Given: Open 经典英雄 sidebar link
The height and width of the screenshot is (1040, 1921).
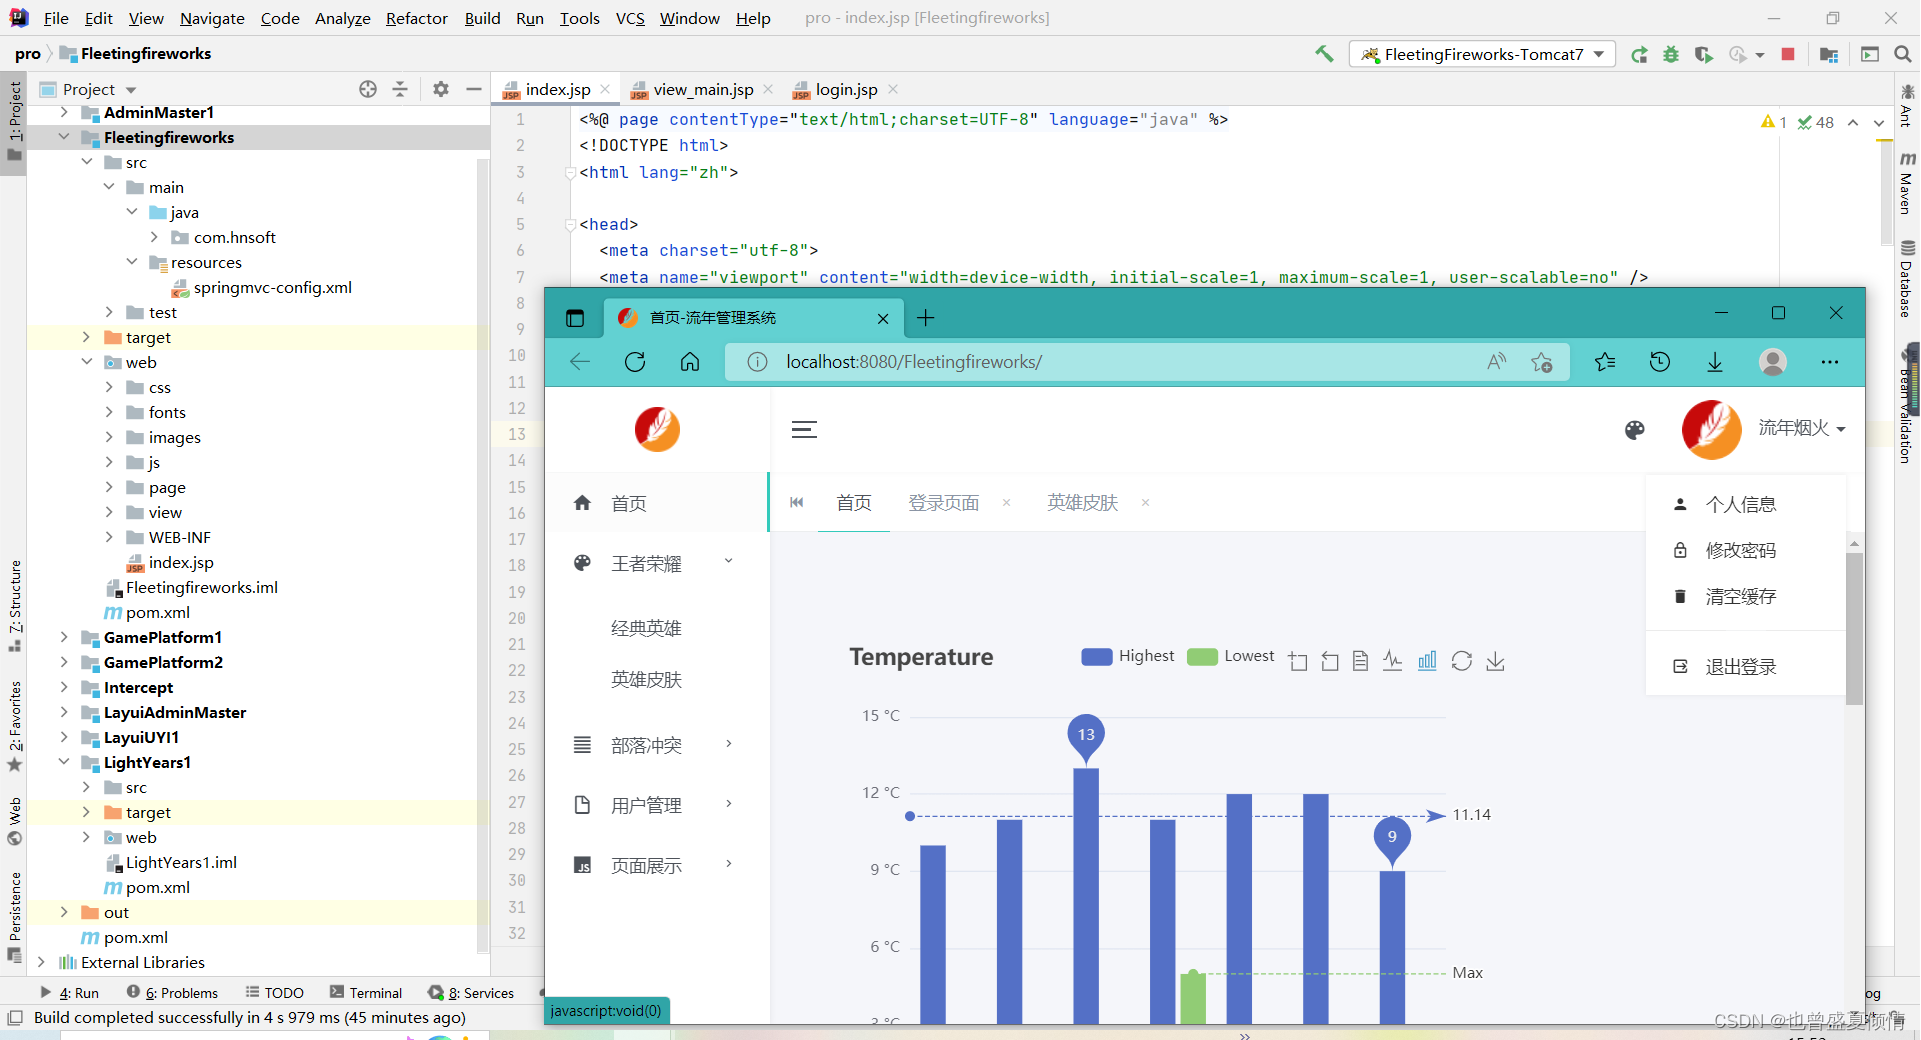Looking at the screenshot, I should [x=646, y=629].
